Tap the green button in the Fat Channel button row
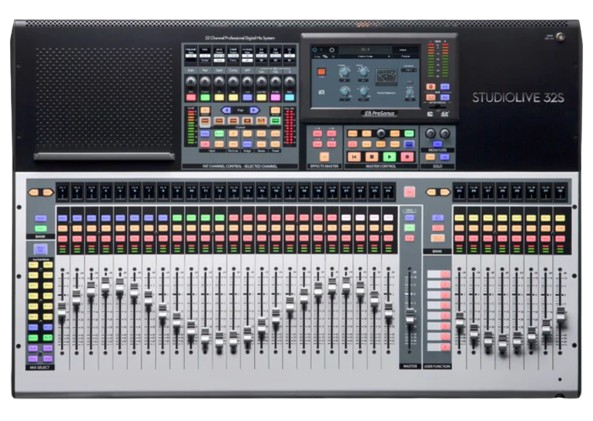The height and width of the screenshot is (421, 593). coord(275,121)
